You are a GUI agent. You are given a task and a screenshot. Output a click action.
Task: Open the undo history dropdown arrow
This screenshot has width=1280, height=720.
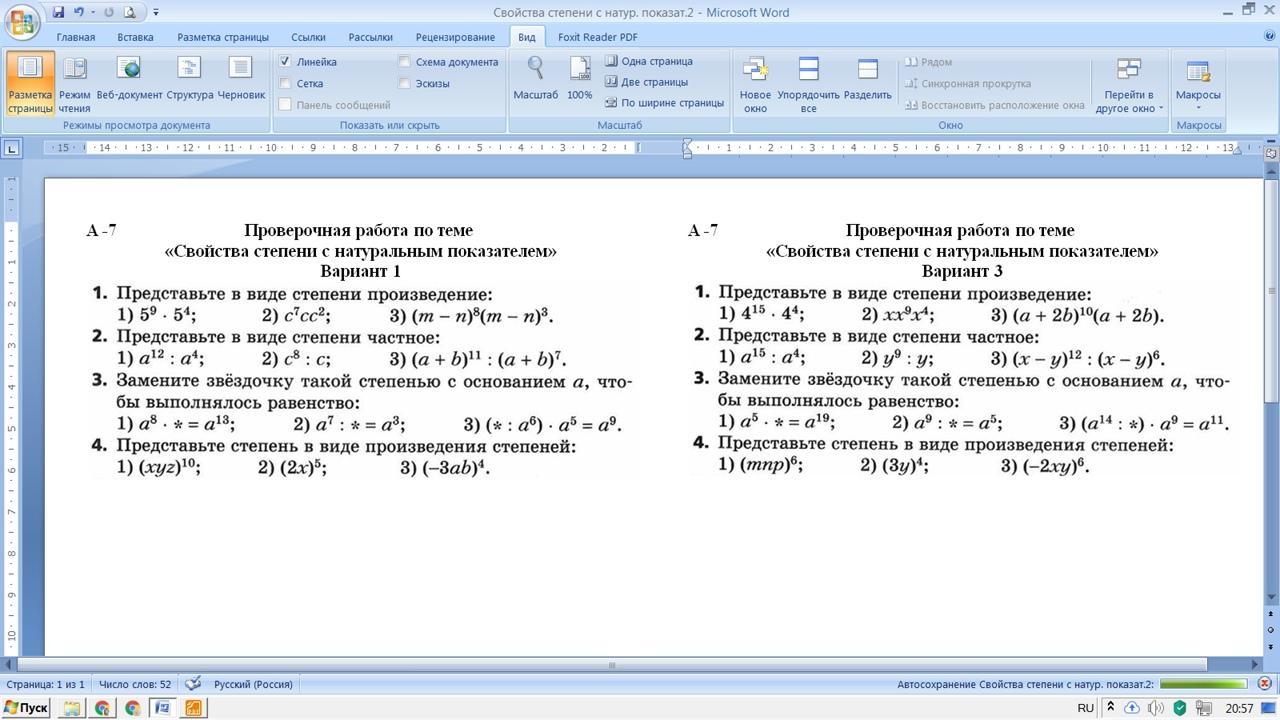coord(92,12)
